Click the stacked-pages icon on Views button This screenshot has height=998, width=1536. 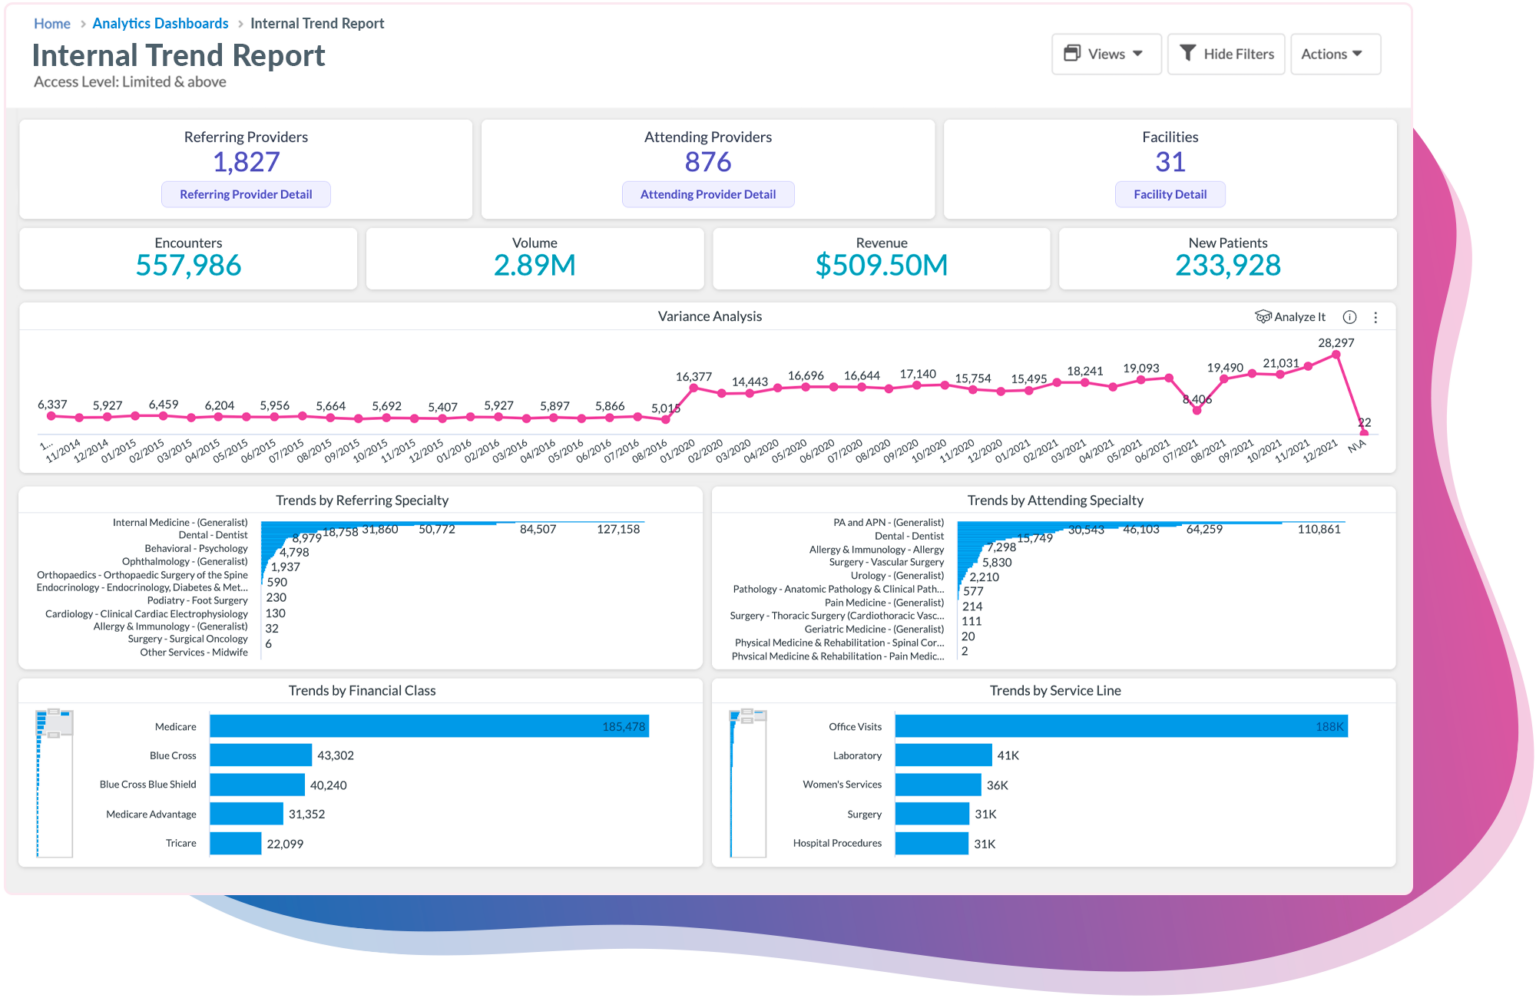1073,53
